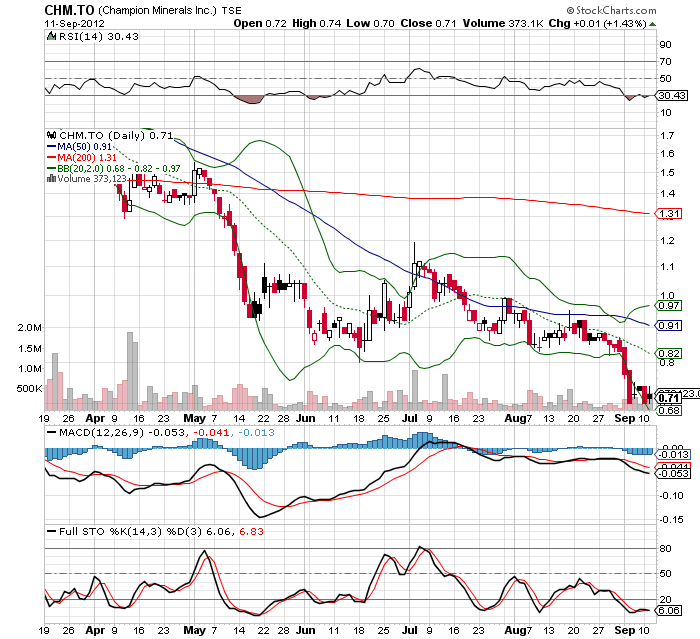Viewport: 700px width, 639px height.
Task: Click the Volume 373.1K header value
Action: coord(503,23)
